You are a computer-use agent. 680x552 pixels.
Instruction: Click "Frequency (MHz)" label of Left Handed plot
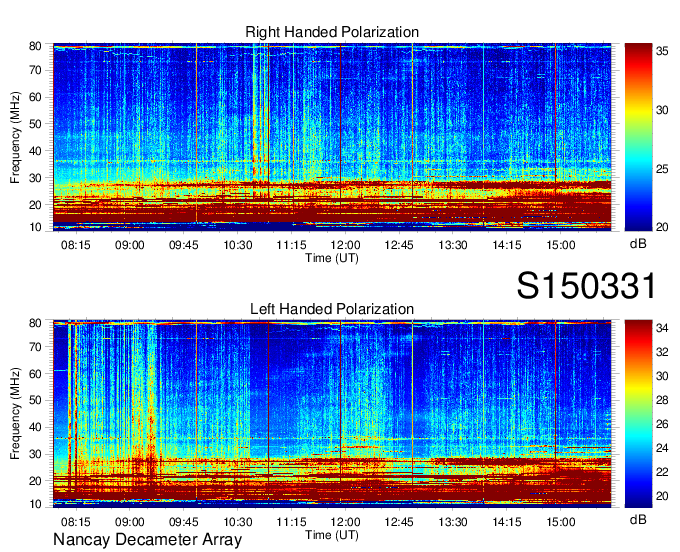tap(15, 414)
